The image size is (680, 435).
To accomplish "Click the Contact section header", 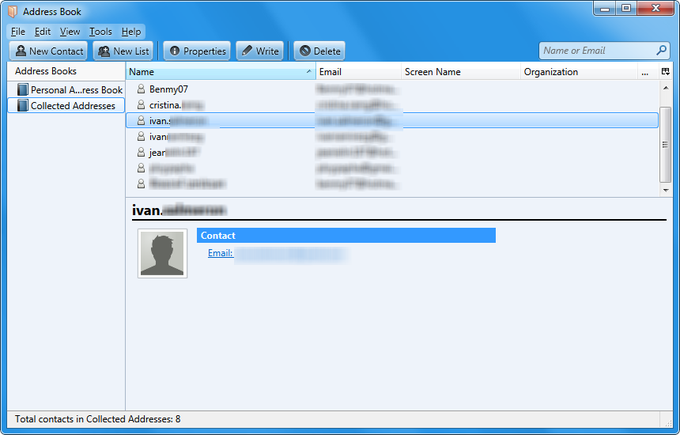I will tap(346, 235).
